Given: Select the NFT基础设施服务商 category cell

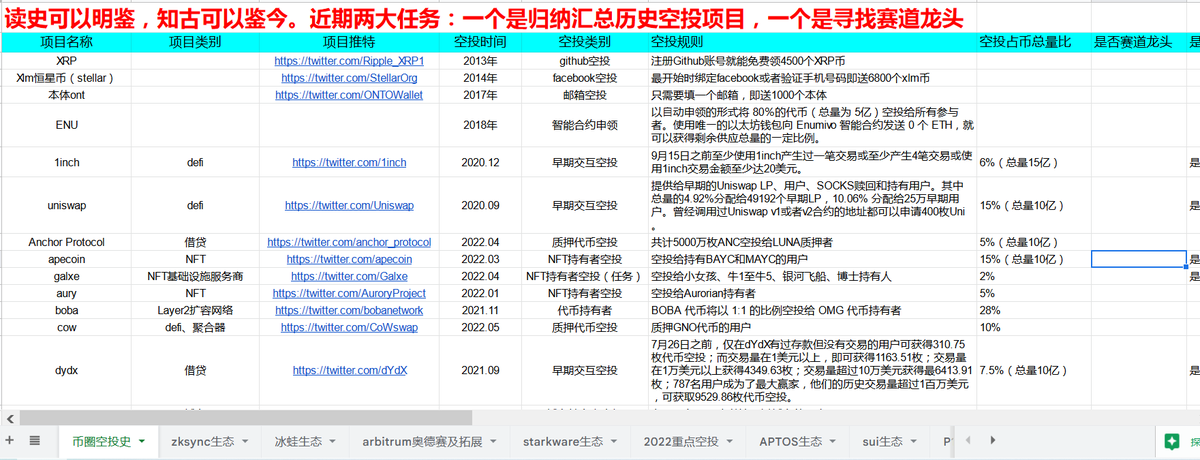Looking at the screenshot, I should coord(196,276).
